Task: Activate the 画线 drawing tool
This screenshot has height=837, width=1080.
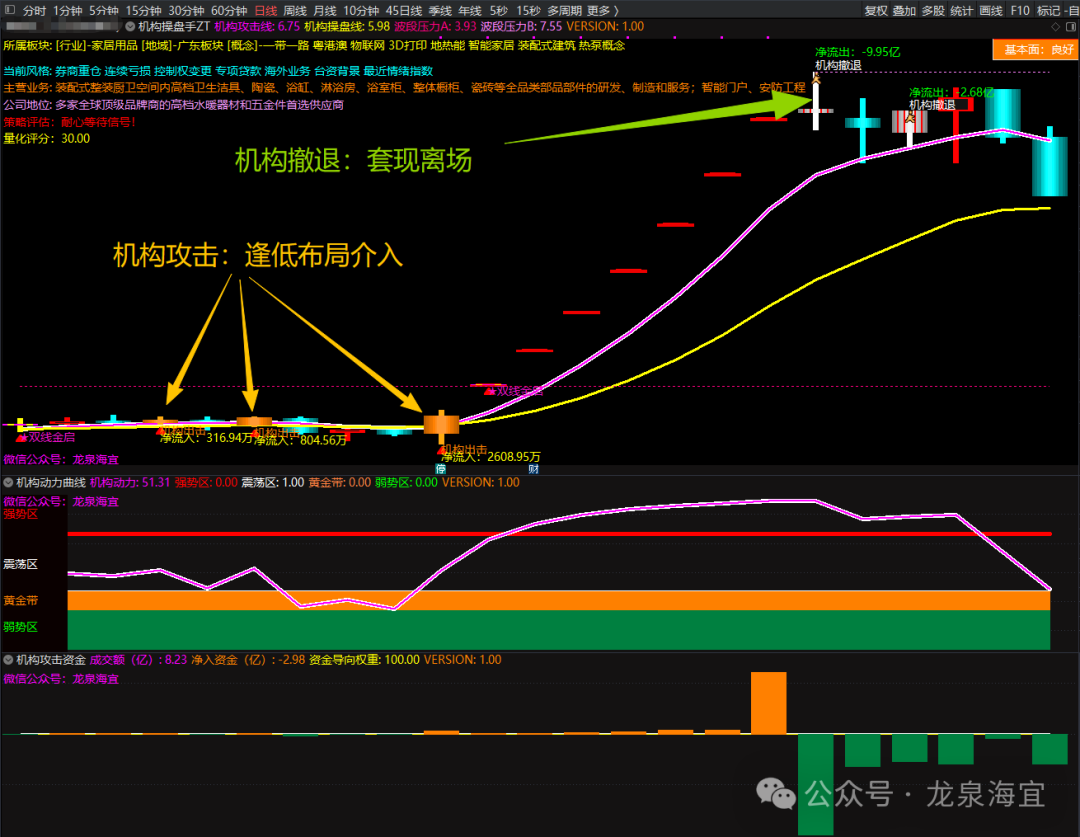Action: click(990, 10)
